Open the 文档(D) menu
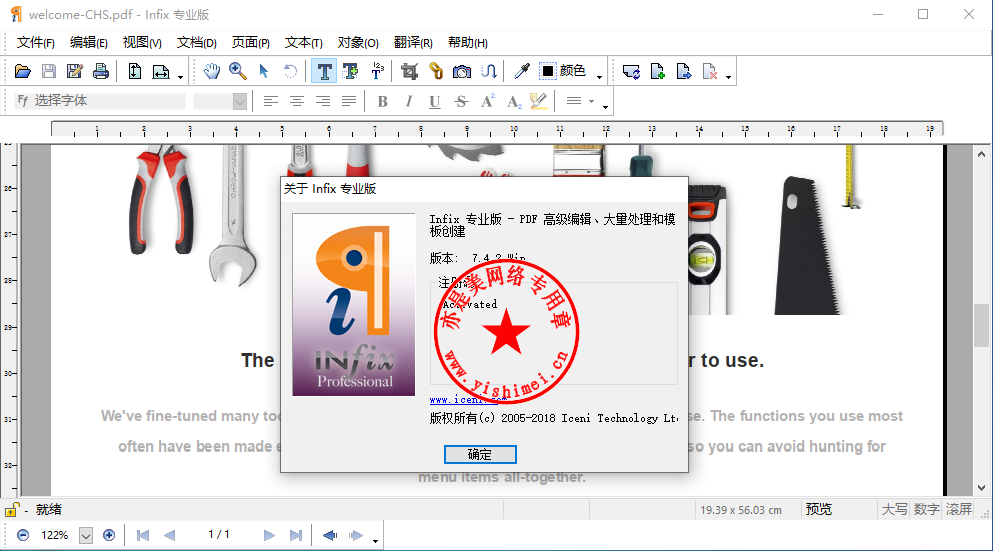Screen dimensions: 993x551 coord(196,42)
